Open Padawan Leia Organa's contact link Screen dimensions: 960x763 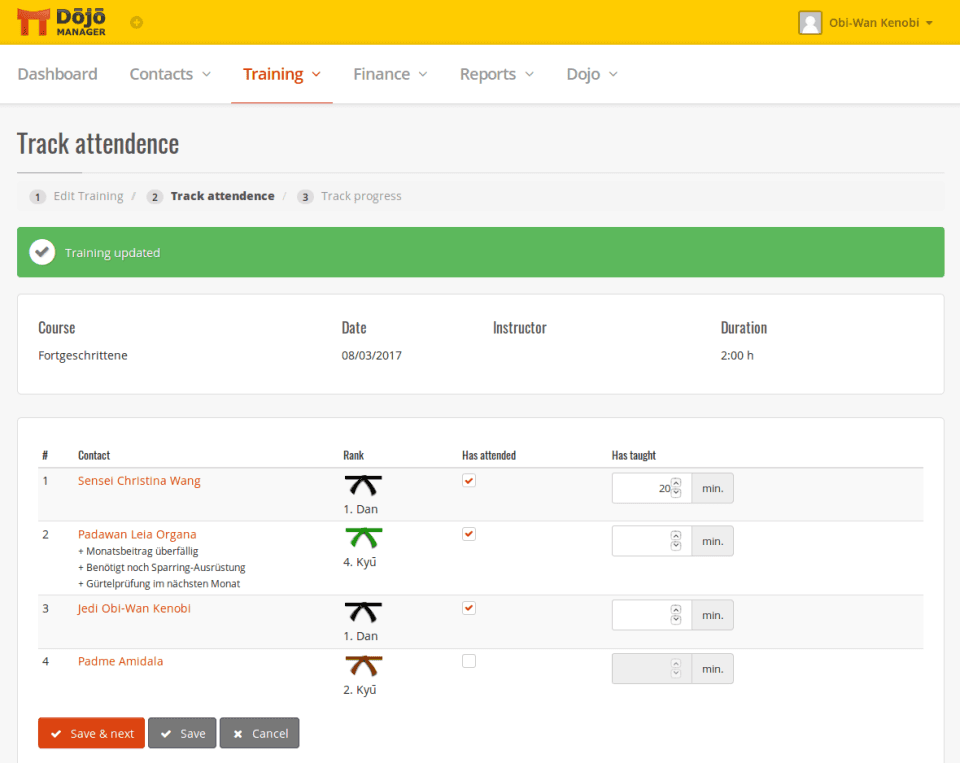click(137, 534)
